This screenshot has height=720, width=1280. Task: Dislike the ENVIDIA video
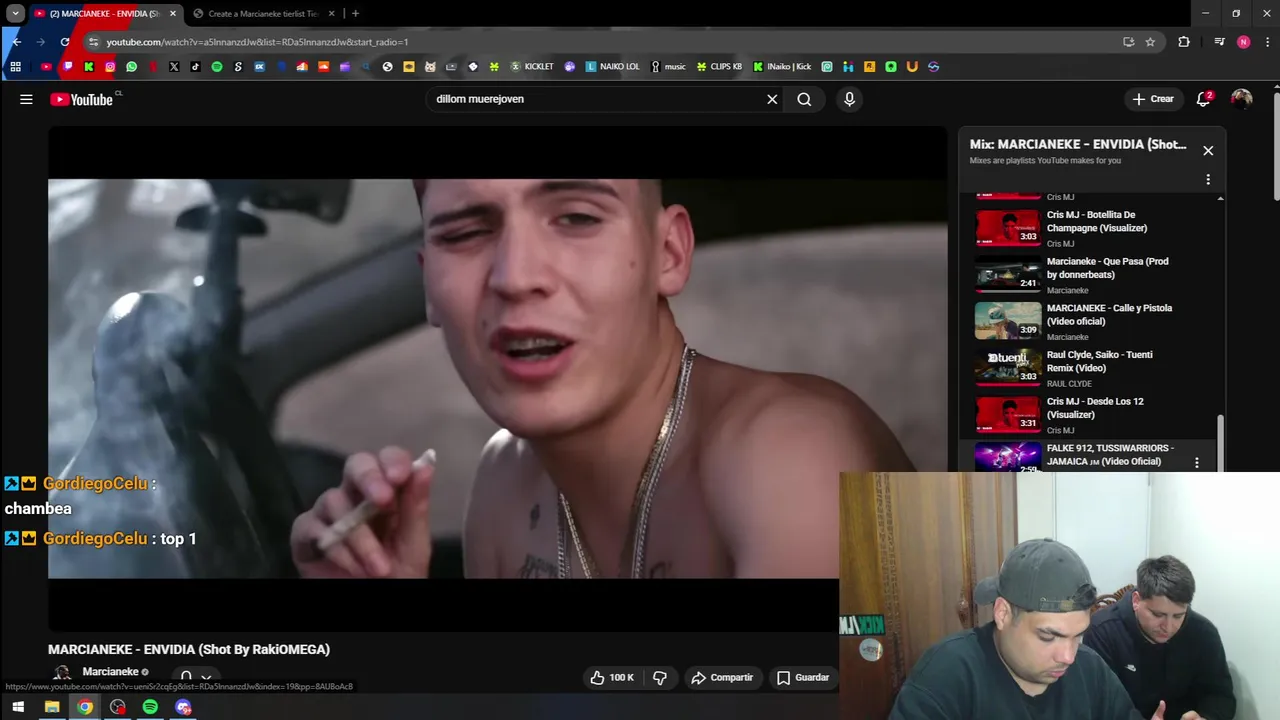(660, 677)
